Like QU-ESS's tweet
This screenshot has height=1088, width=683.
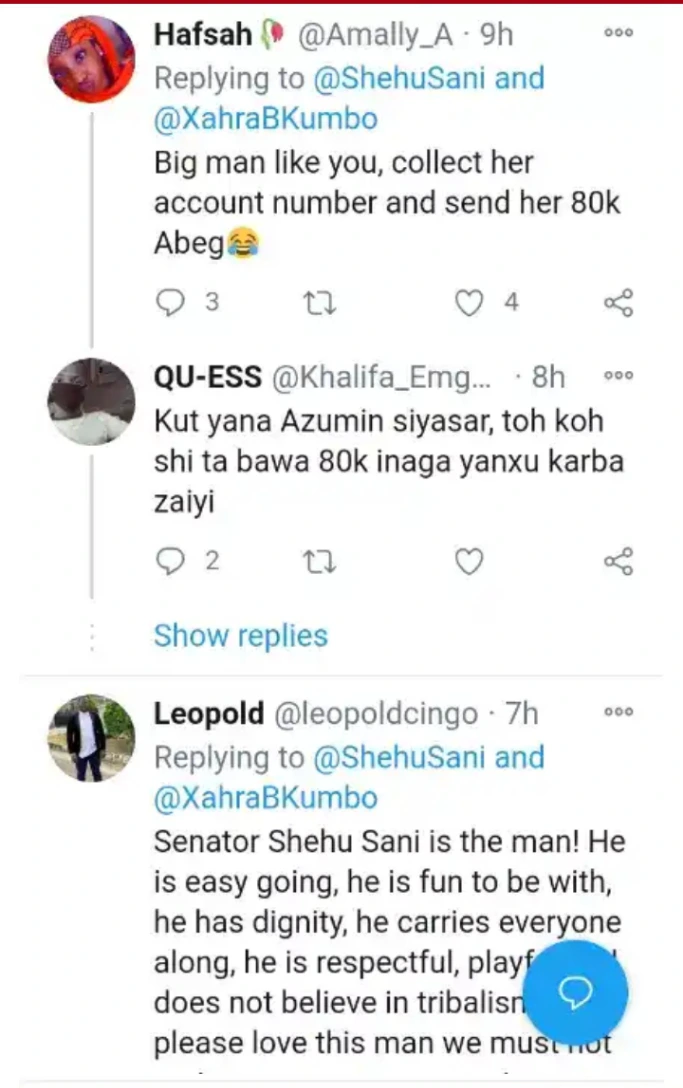tap(469, 562)
